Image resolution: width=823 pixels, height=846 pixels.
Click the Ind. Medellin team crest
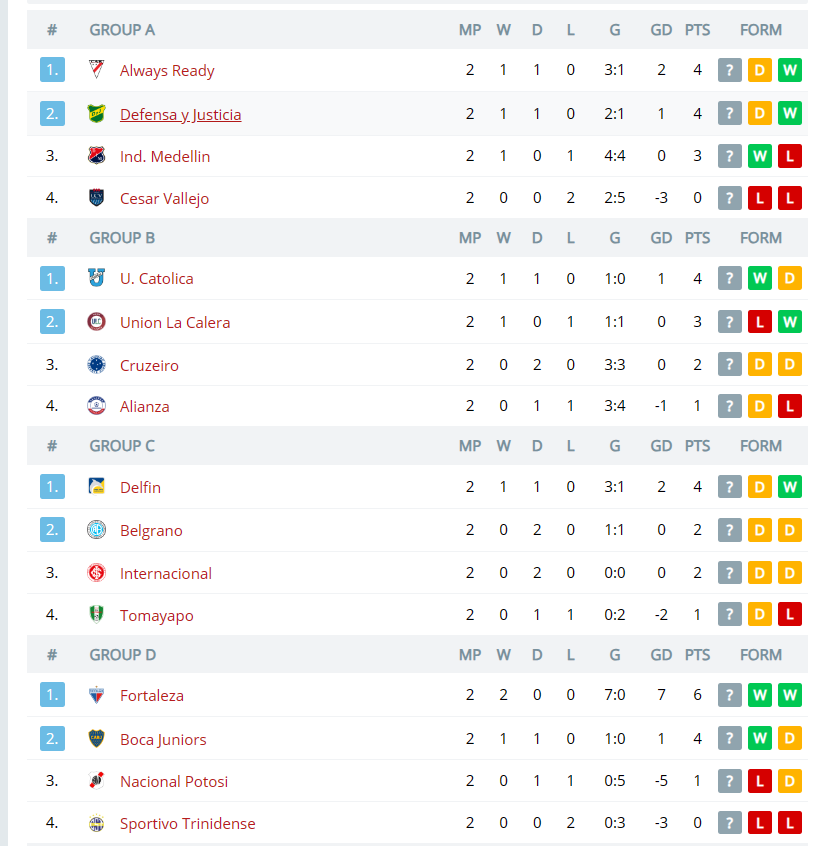point(97,156)
